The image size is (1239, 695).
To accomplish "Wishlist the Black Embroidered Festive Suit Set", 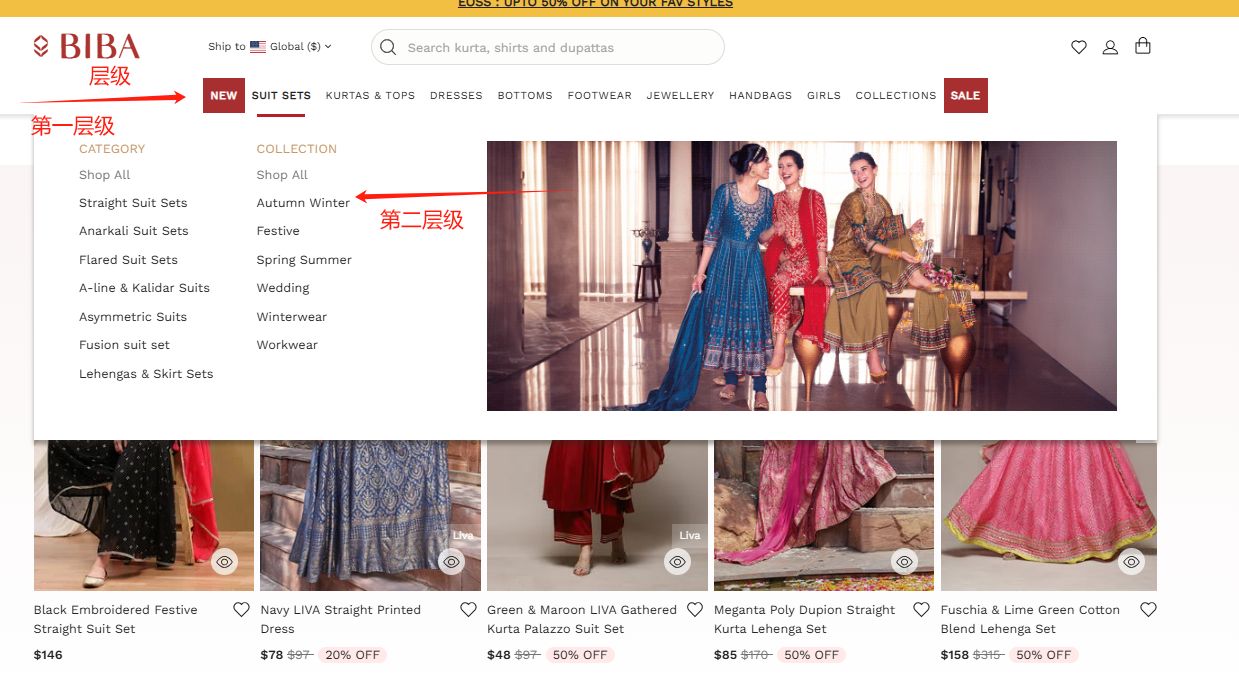I will click(241, 609).
